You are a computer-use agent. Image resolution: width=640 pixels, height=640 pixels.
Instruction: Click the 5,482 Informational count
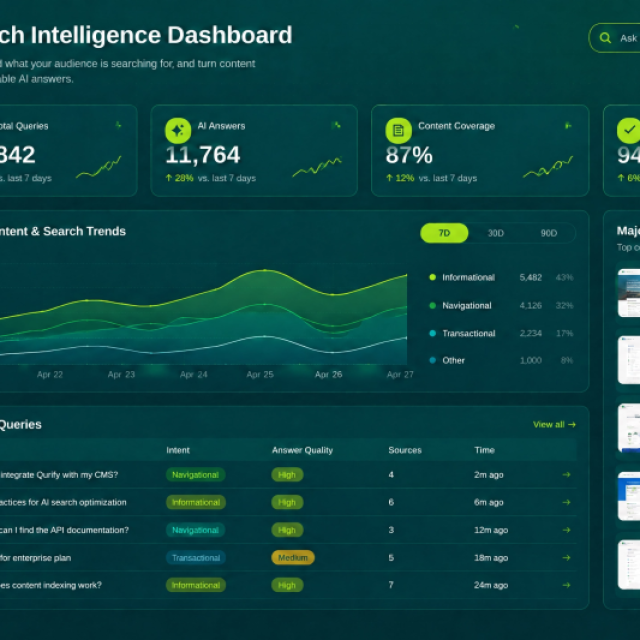pos(531,278)
